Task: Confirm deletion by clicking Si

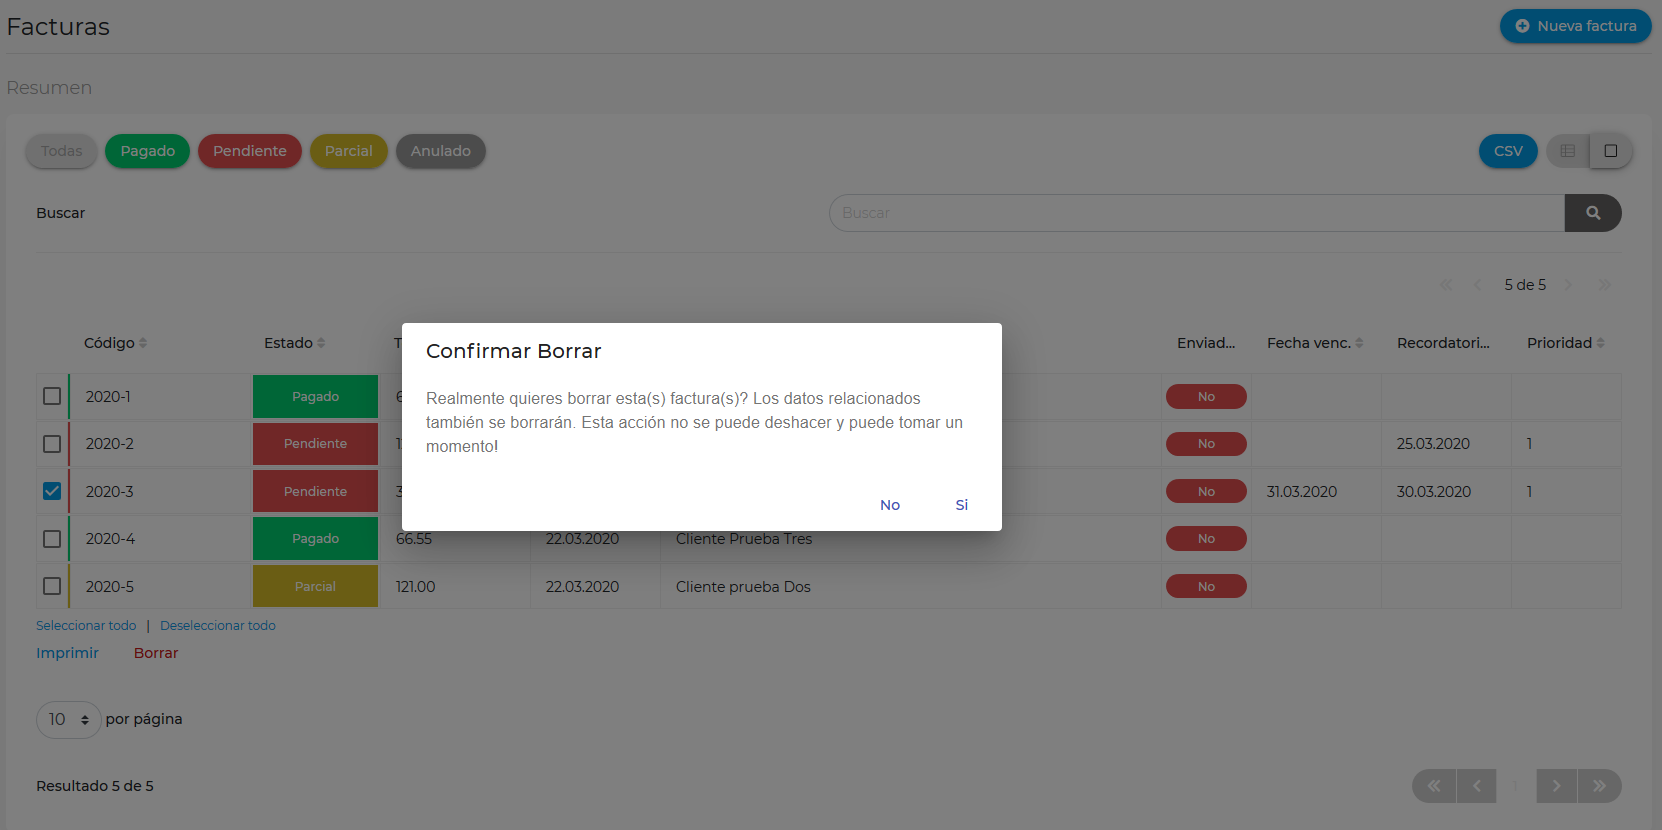Action: [961, 505]
